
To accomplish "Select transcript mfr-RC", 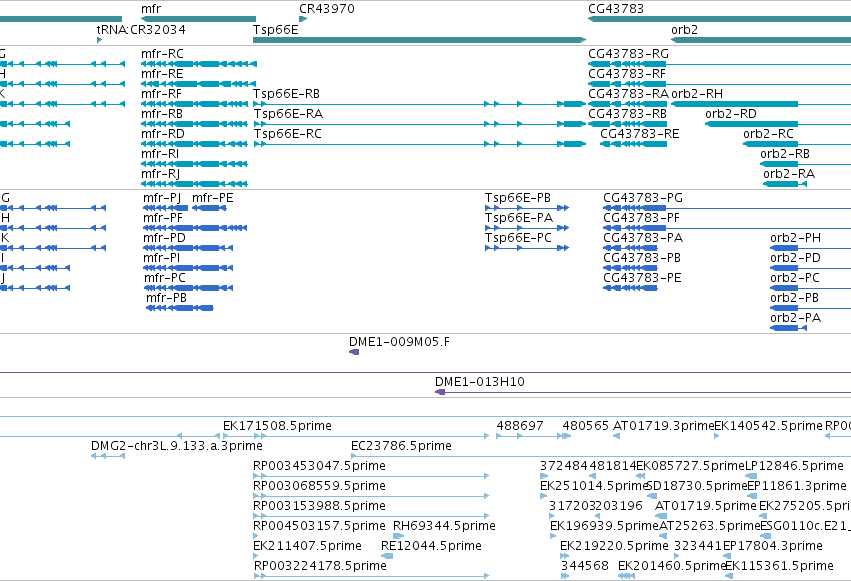I will point(199,64).
